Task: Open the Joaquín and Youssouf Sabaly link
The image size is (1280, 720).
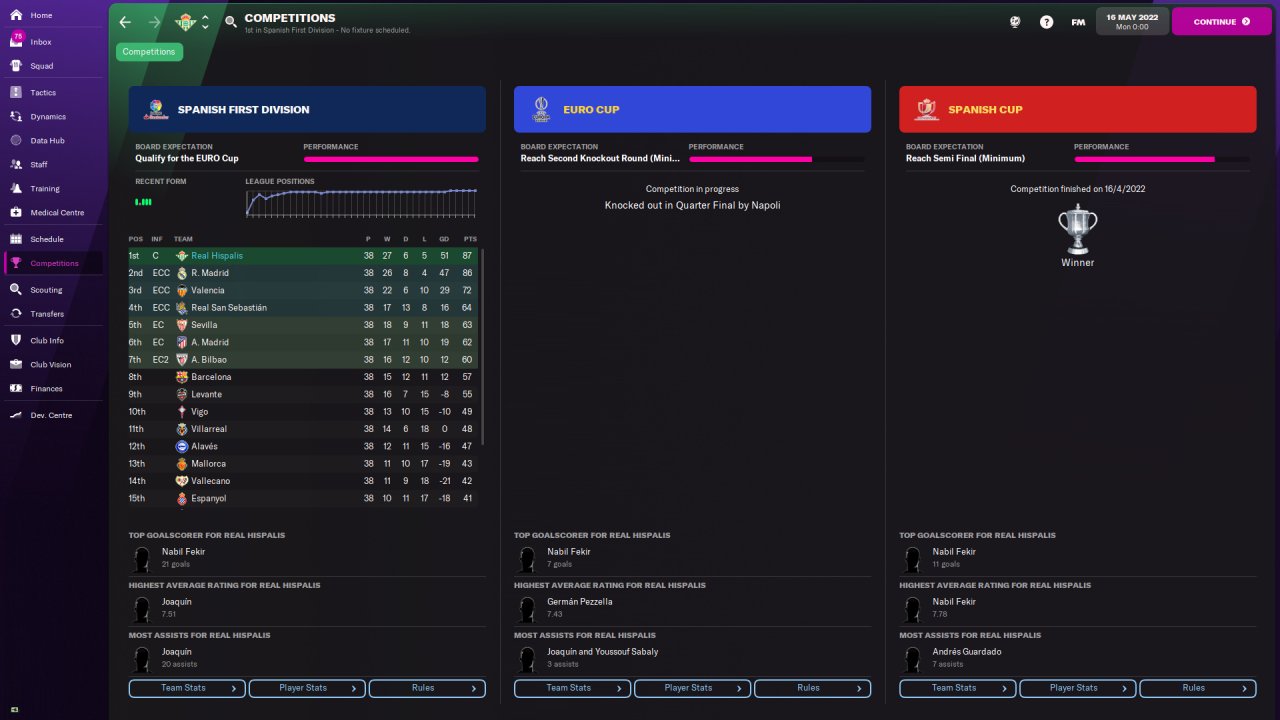Action: (x=602, y=652)
